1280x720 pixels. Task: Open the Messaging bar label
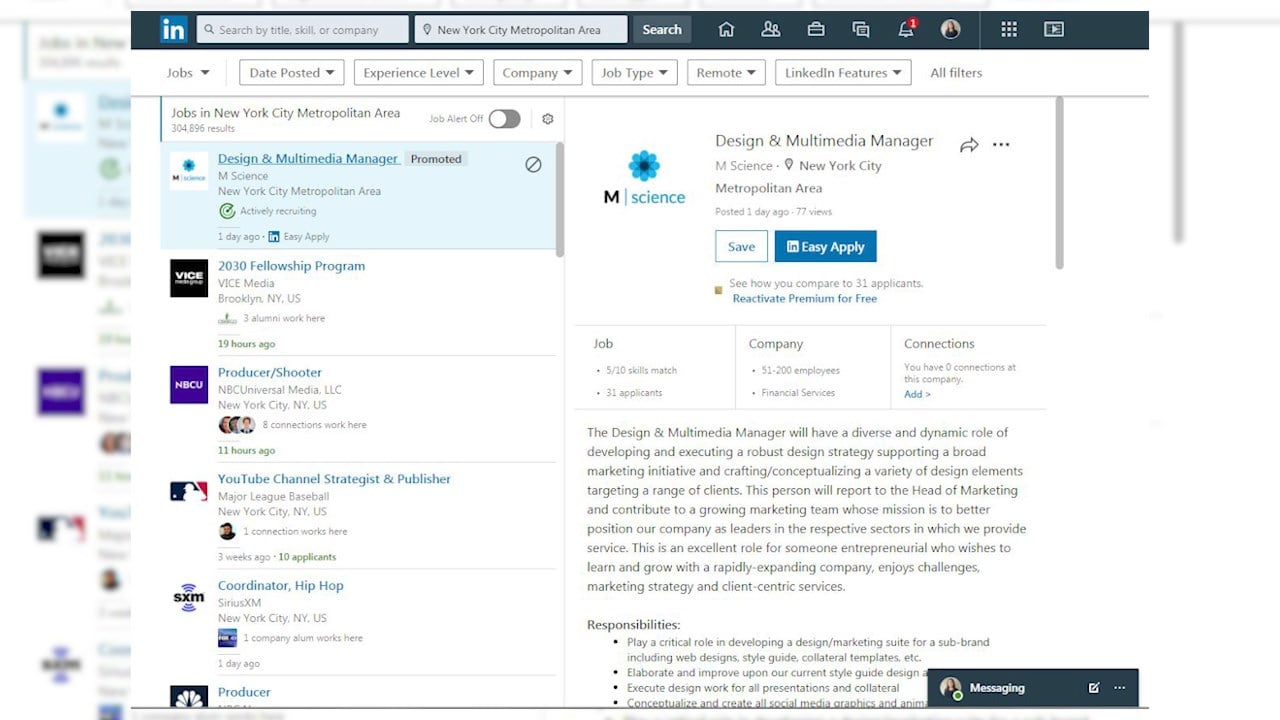(x=997, y=688)
